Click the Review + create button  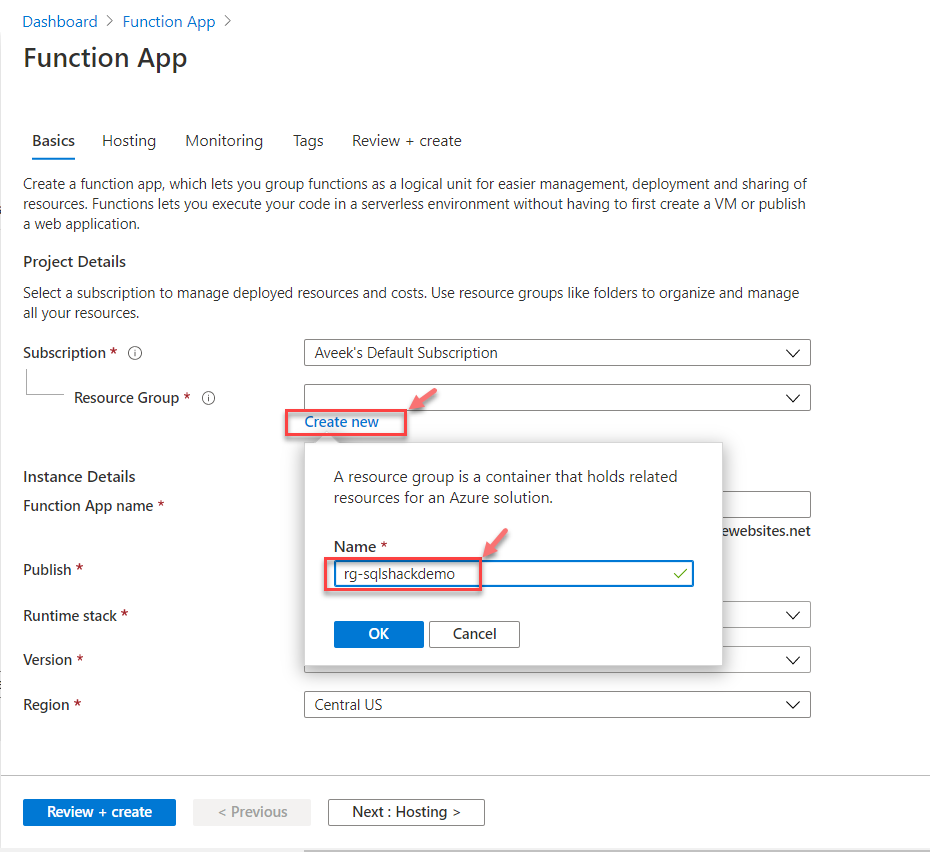99,812
